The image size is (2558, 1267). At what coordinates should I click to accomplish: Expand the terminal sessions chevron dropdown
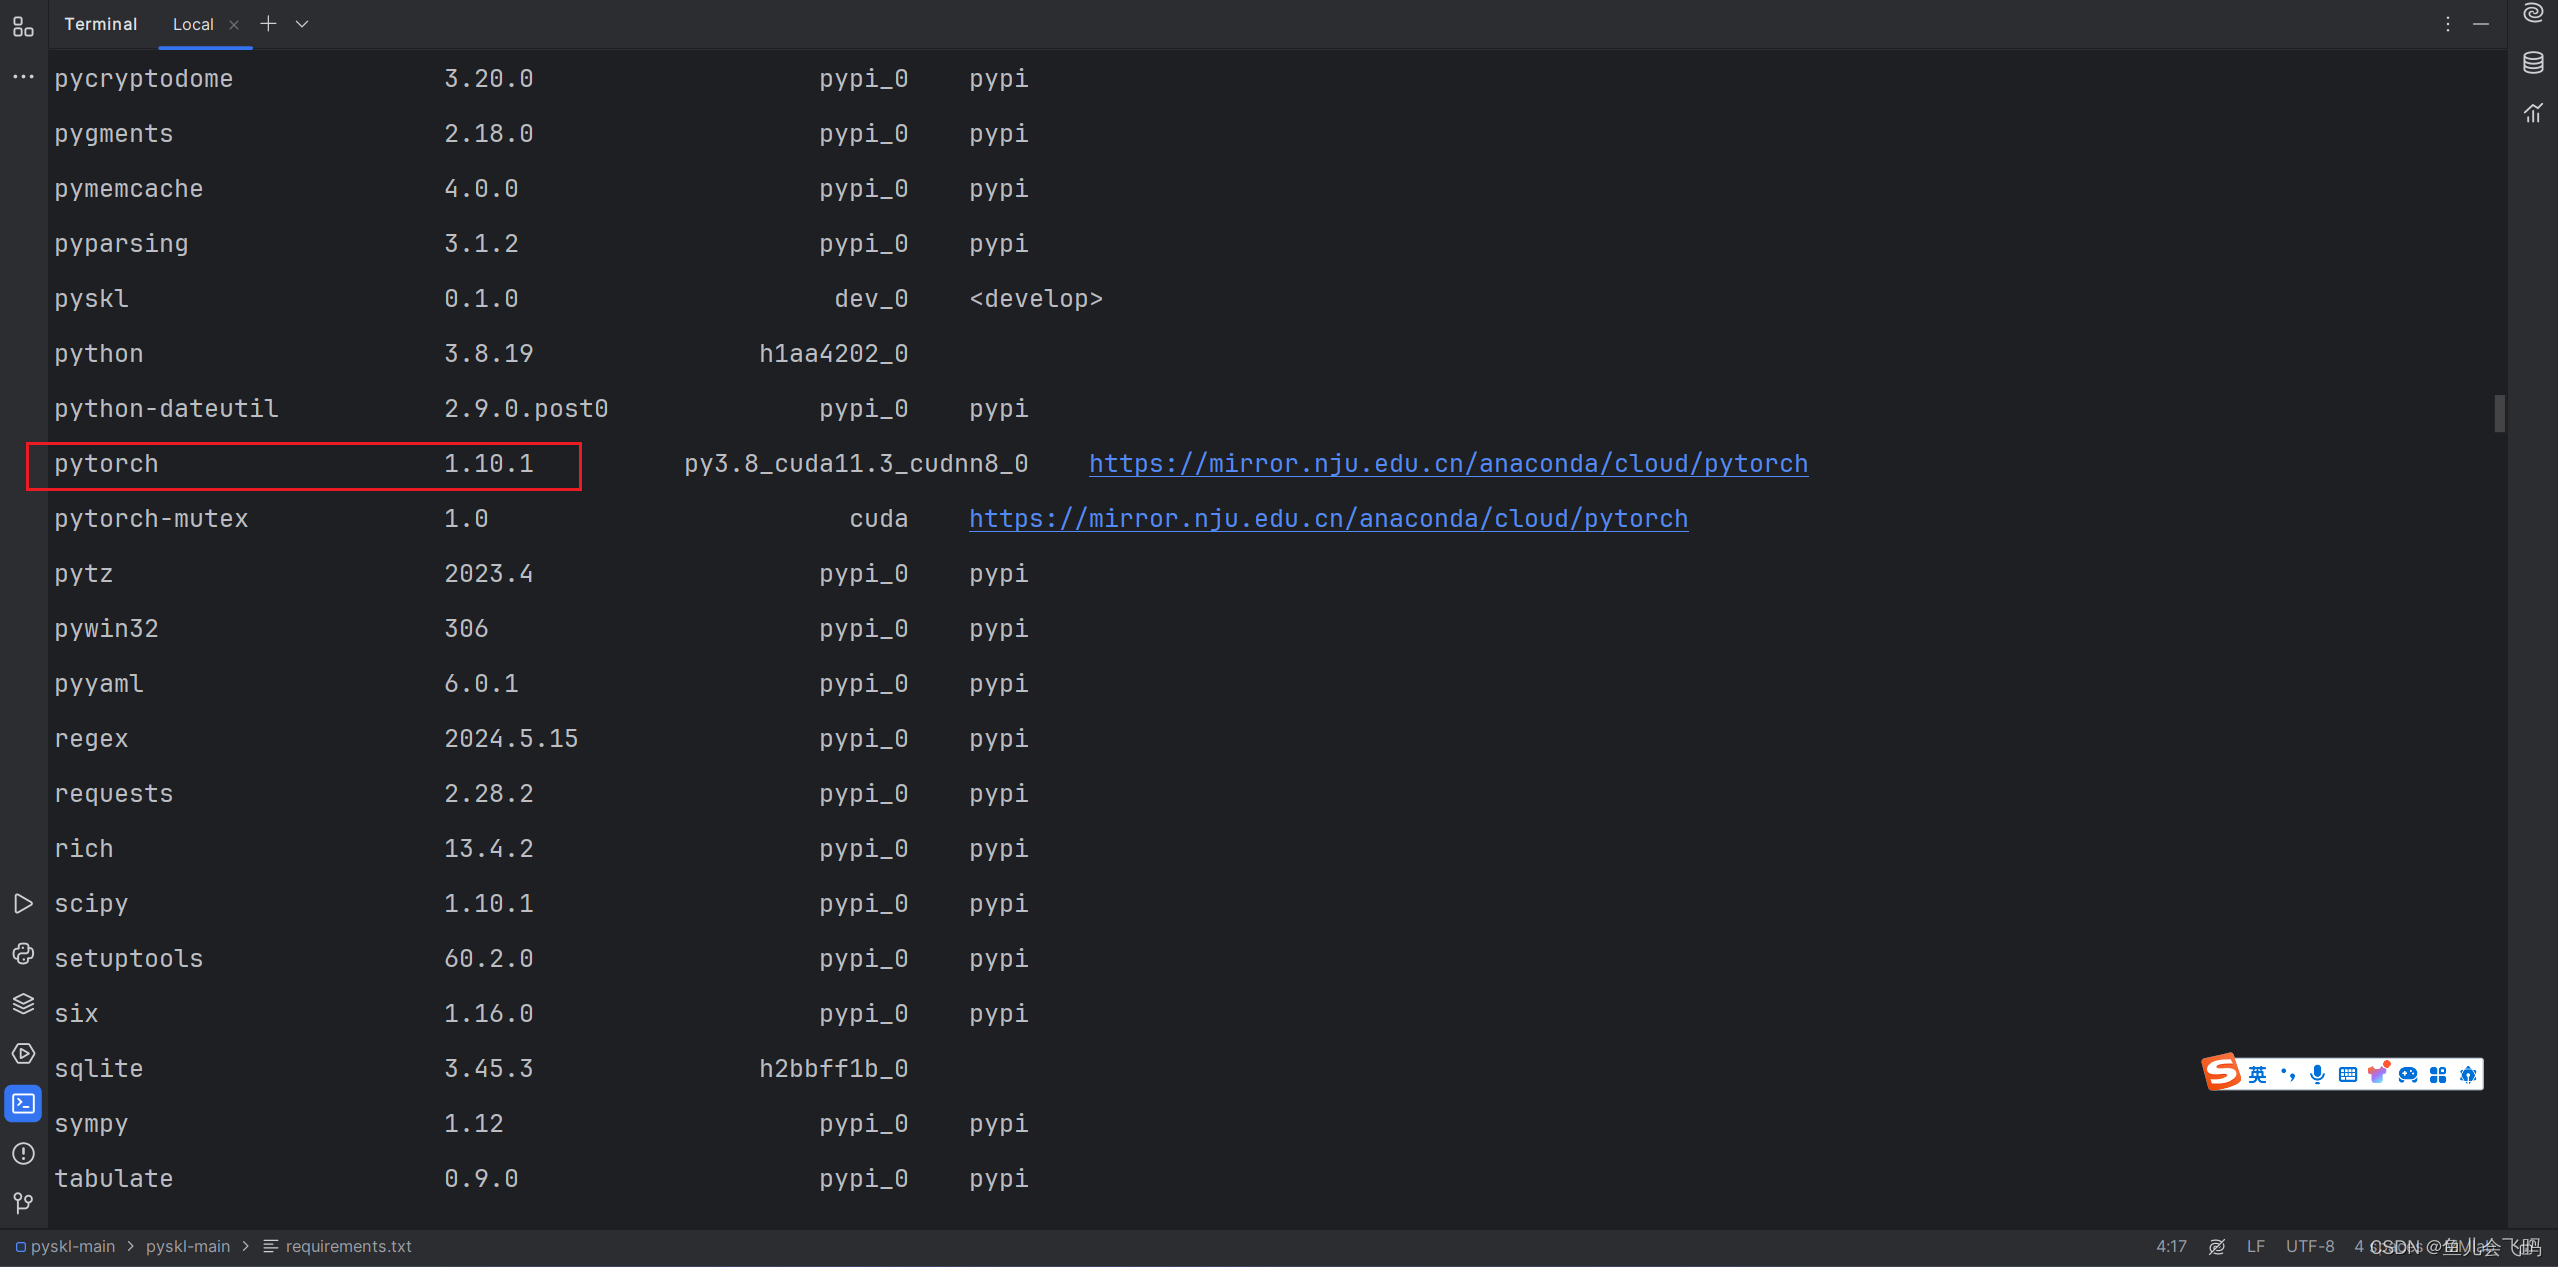pyautogui.click(x=302, y=23)
